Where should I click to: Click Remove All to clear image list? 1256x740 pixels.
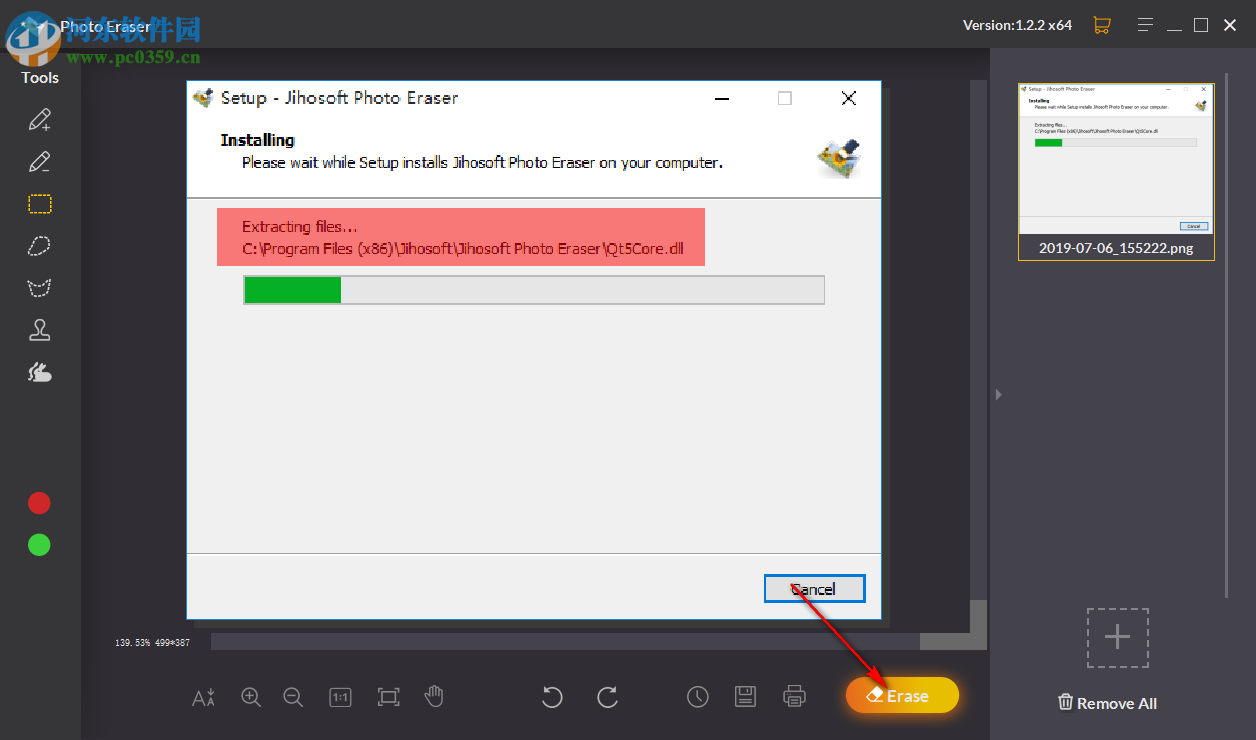[1106, 703]
